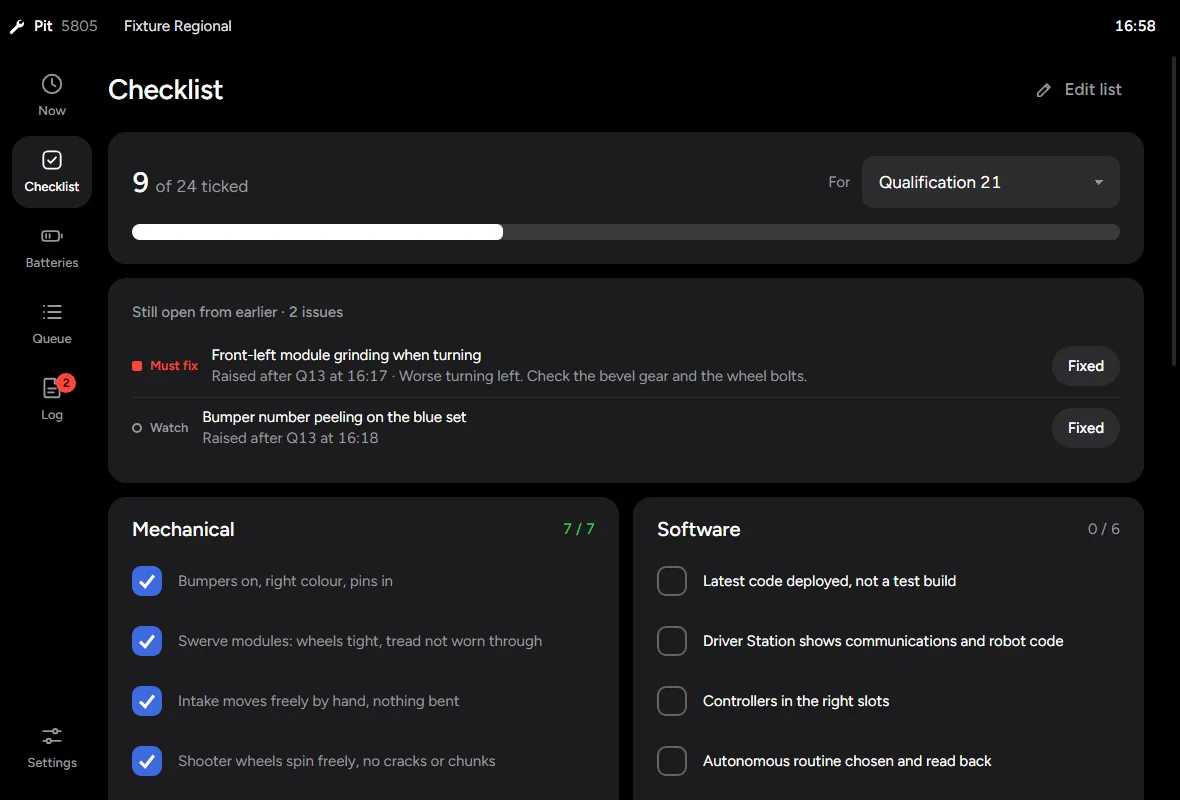The width and height of the screenshot is (1180, 800).
Task: Click the 16:58 clock time
Action: (x=1135, y=26)
